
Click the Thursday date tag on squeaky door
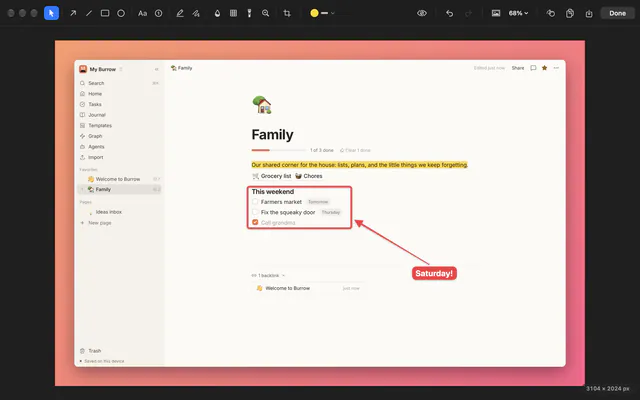pos(331,212)
